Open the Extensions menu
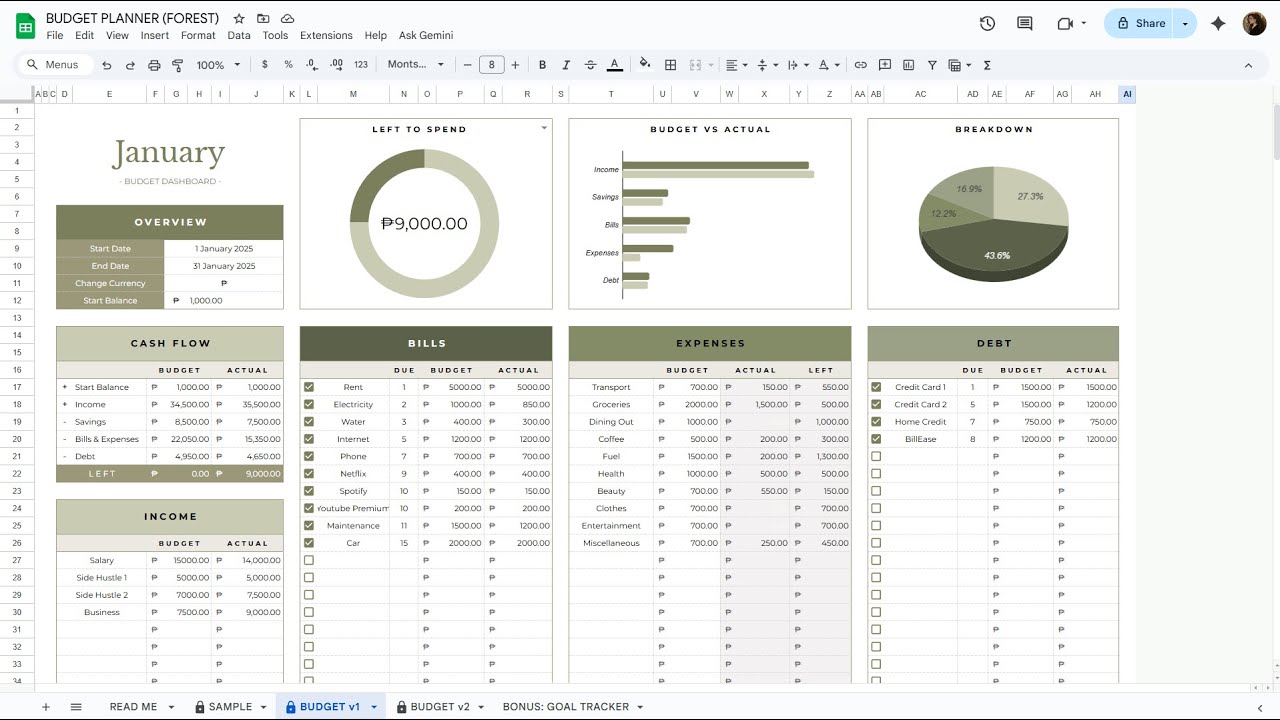Screen dimensions: 1280x720 point(326,35)
